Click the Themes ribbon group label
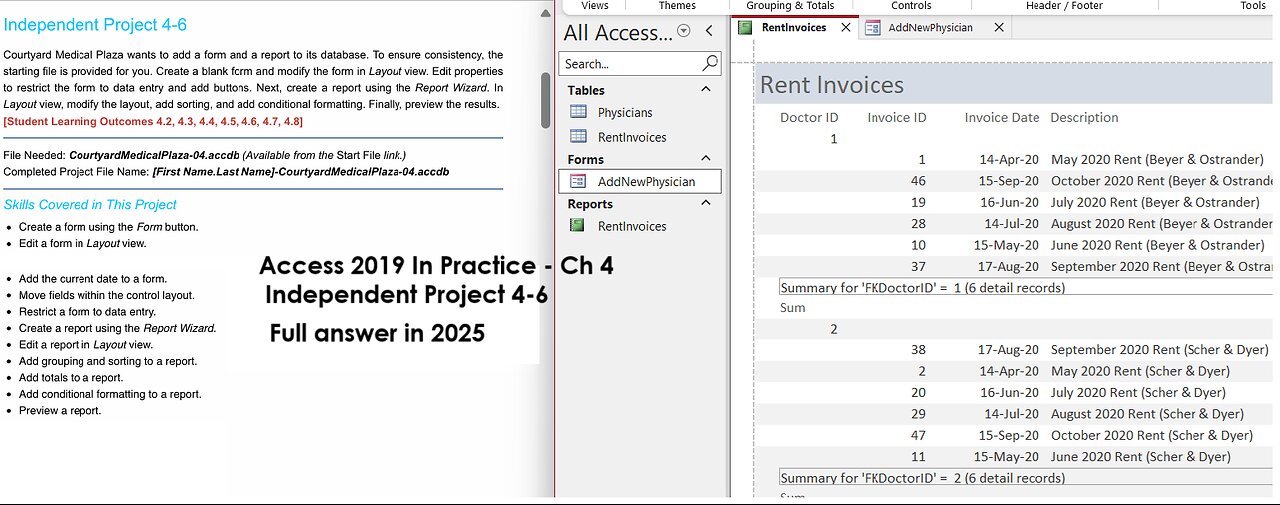This screenshot has width=1280, height=505. pos(677,6)
